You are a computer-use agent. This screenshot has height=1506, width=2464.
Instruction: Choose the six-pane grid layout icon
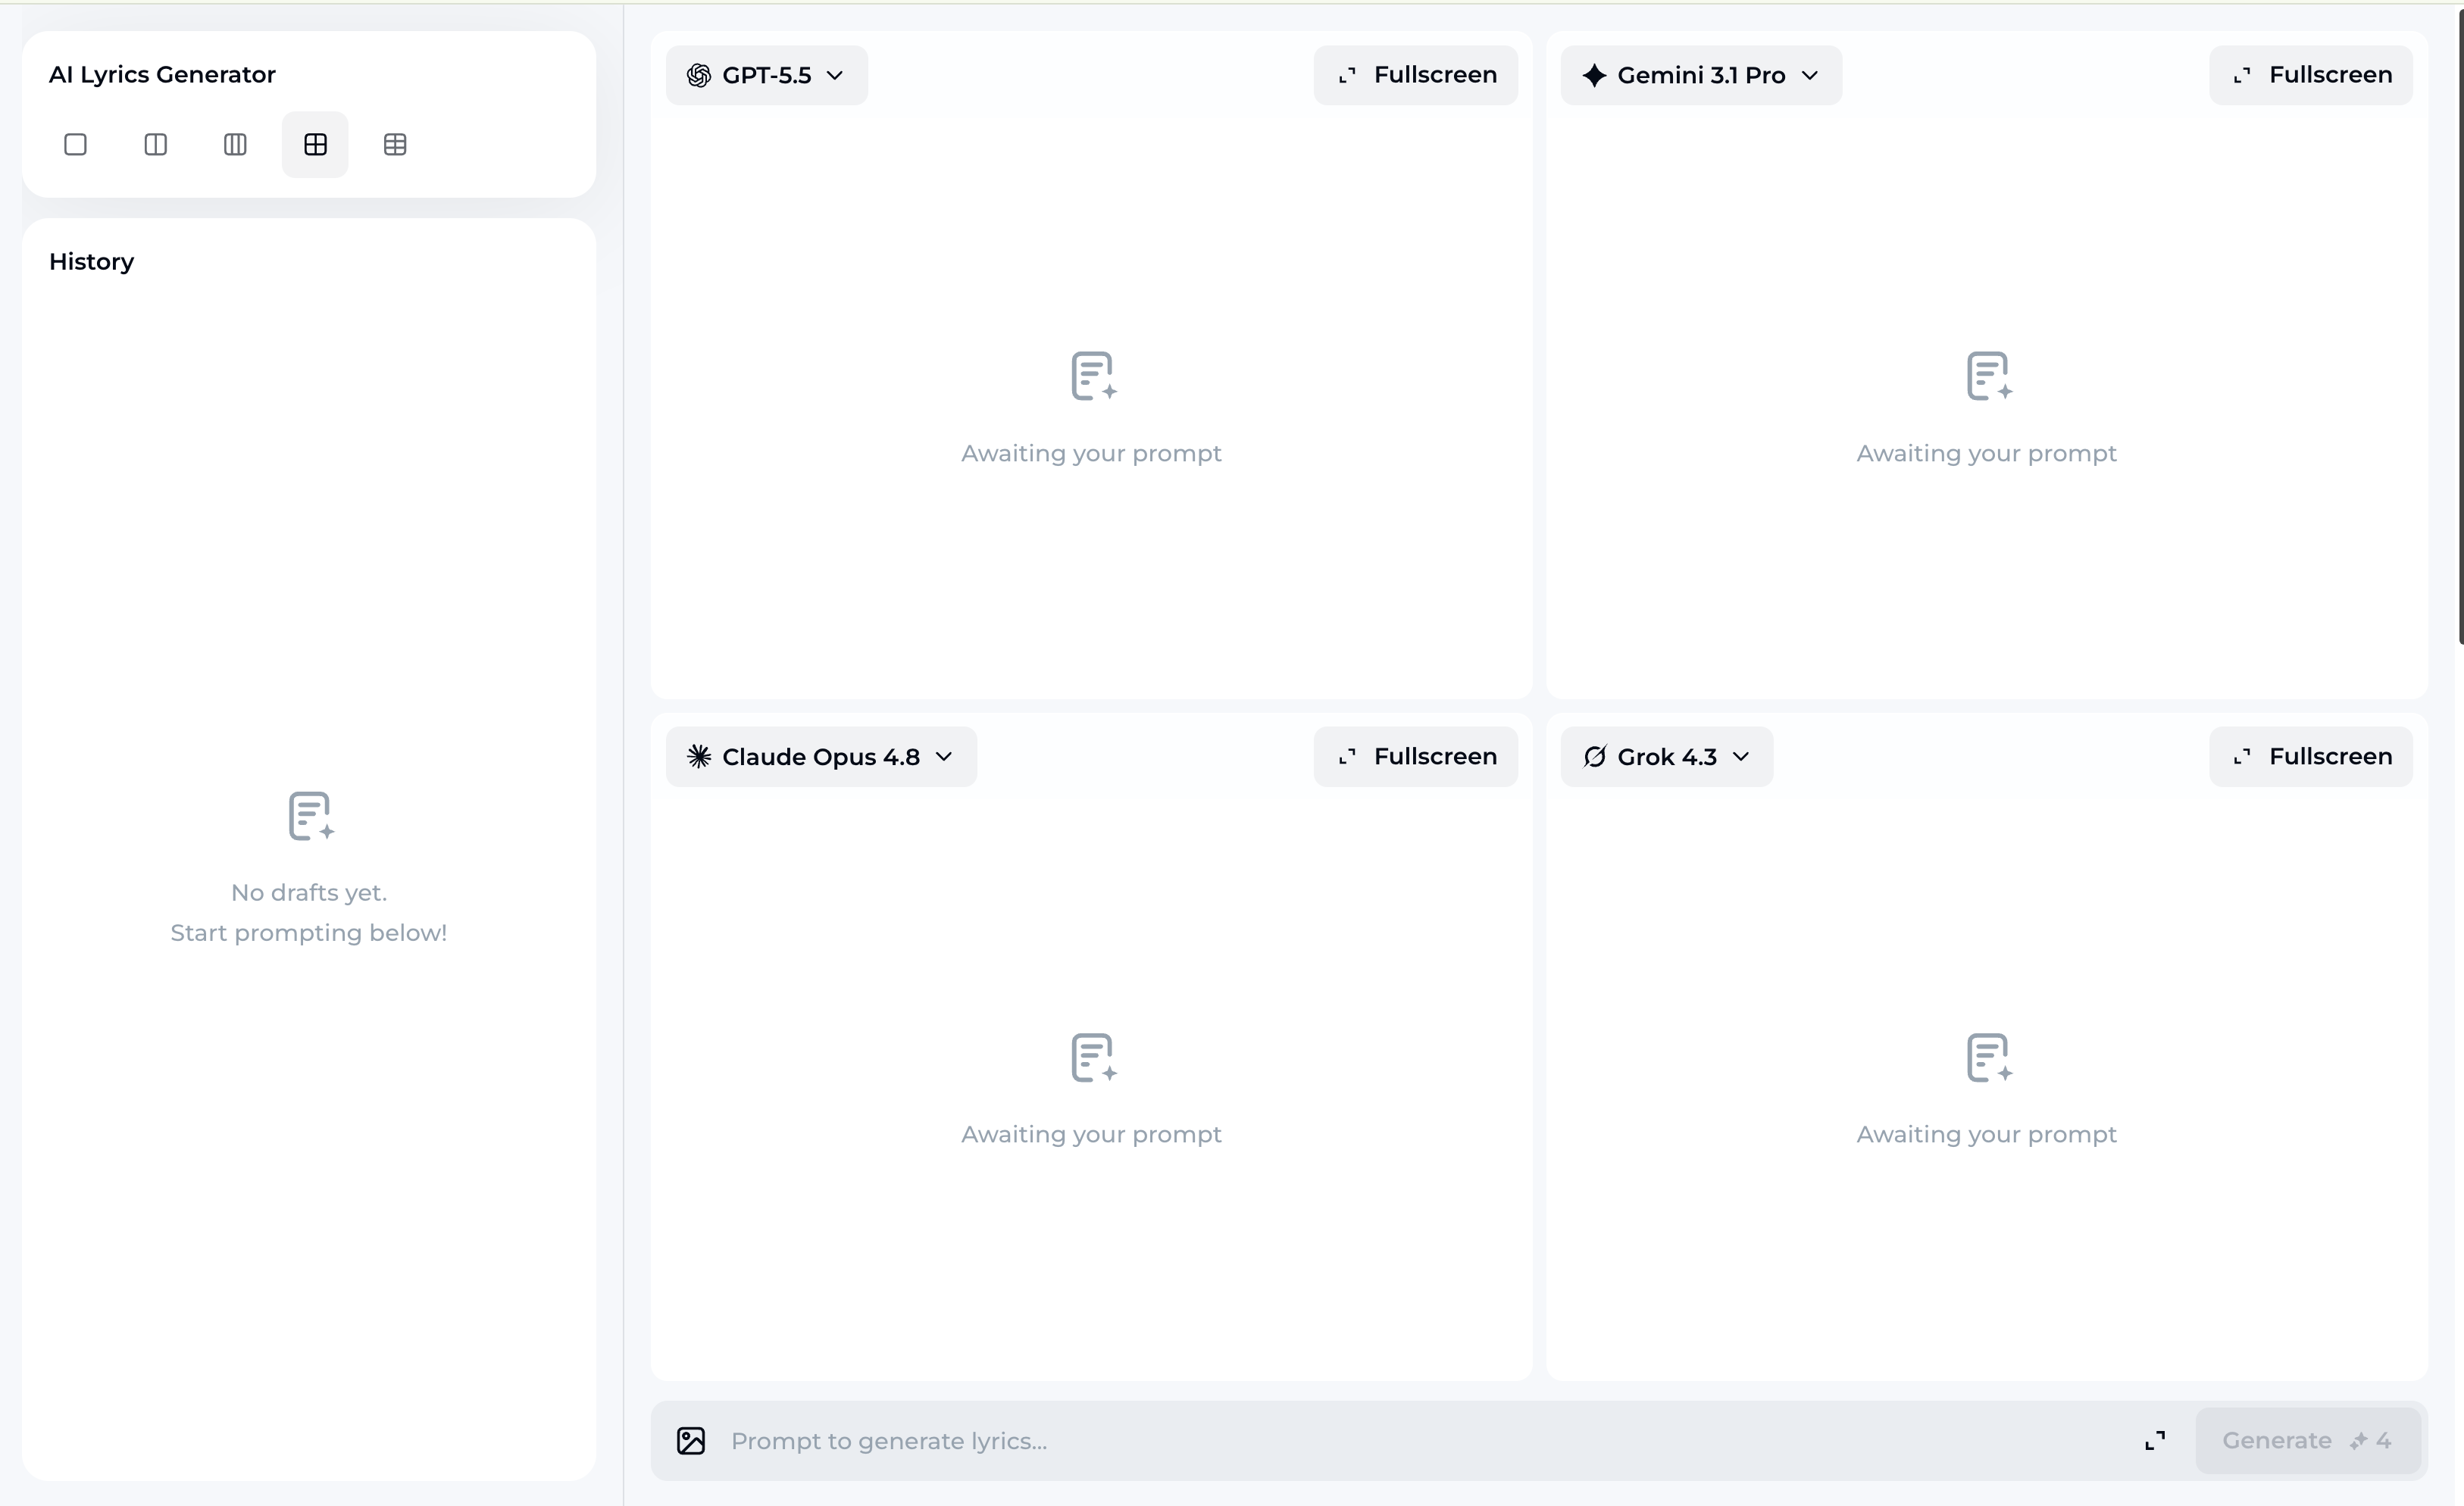(395, 145)
